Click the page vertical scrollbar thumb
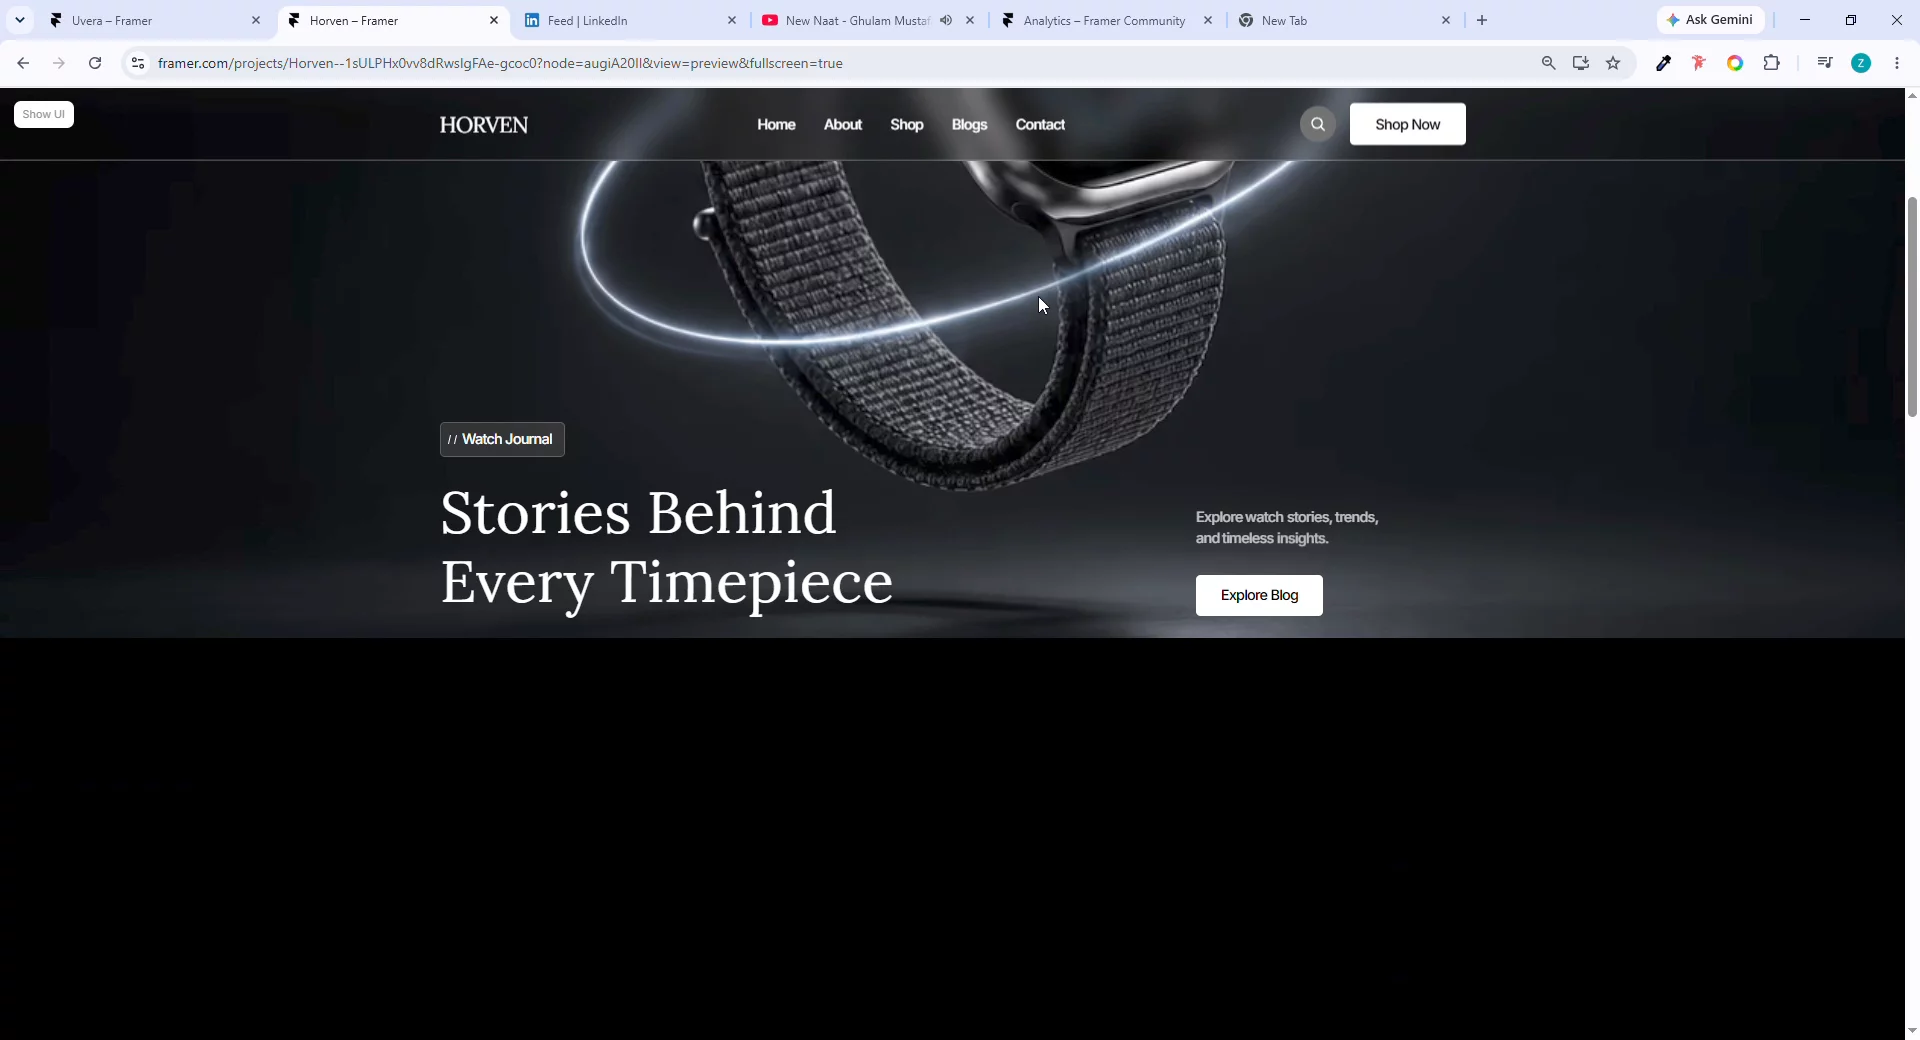This screenshot has width=1920, height=1040. 1912,307
